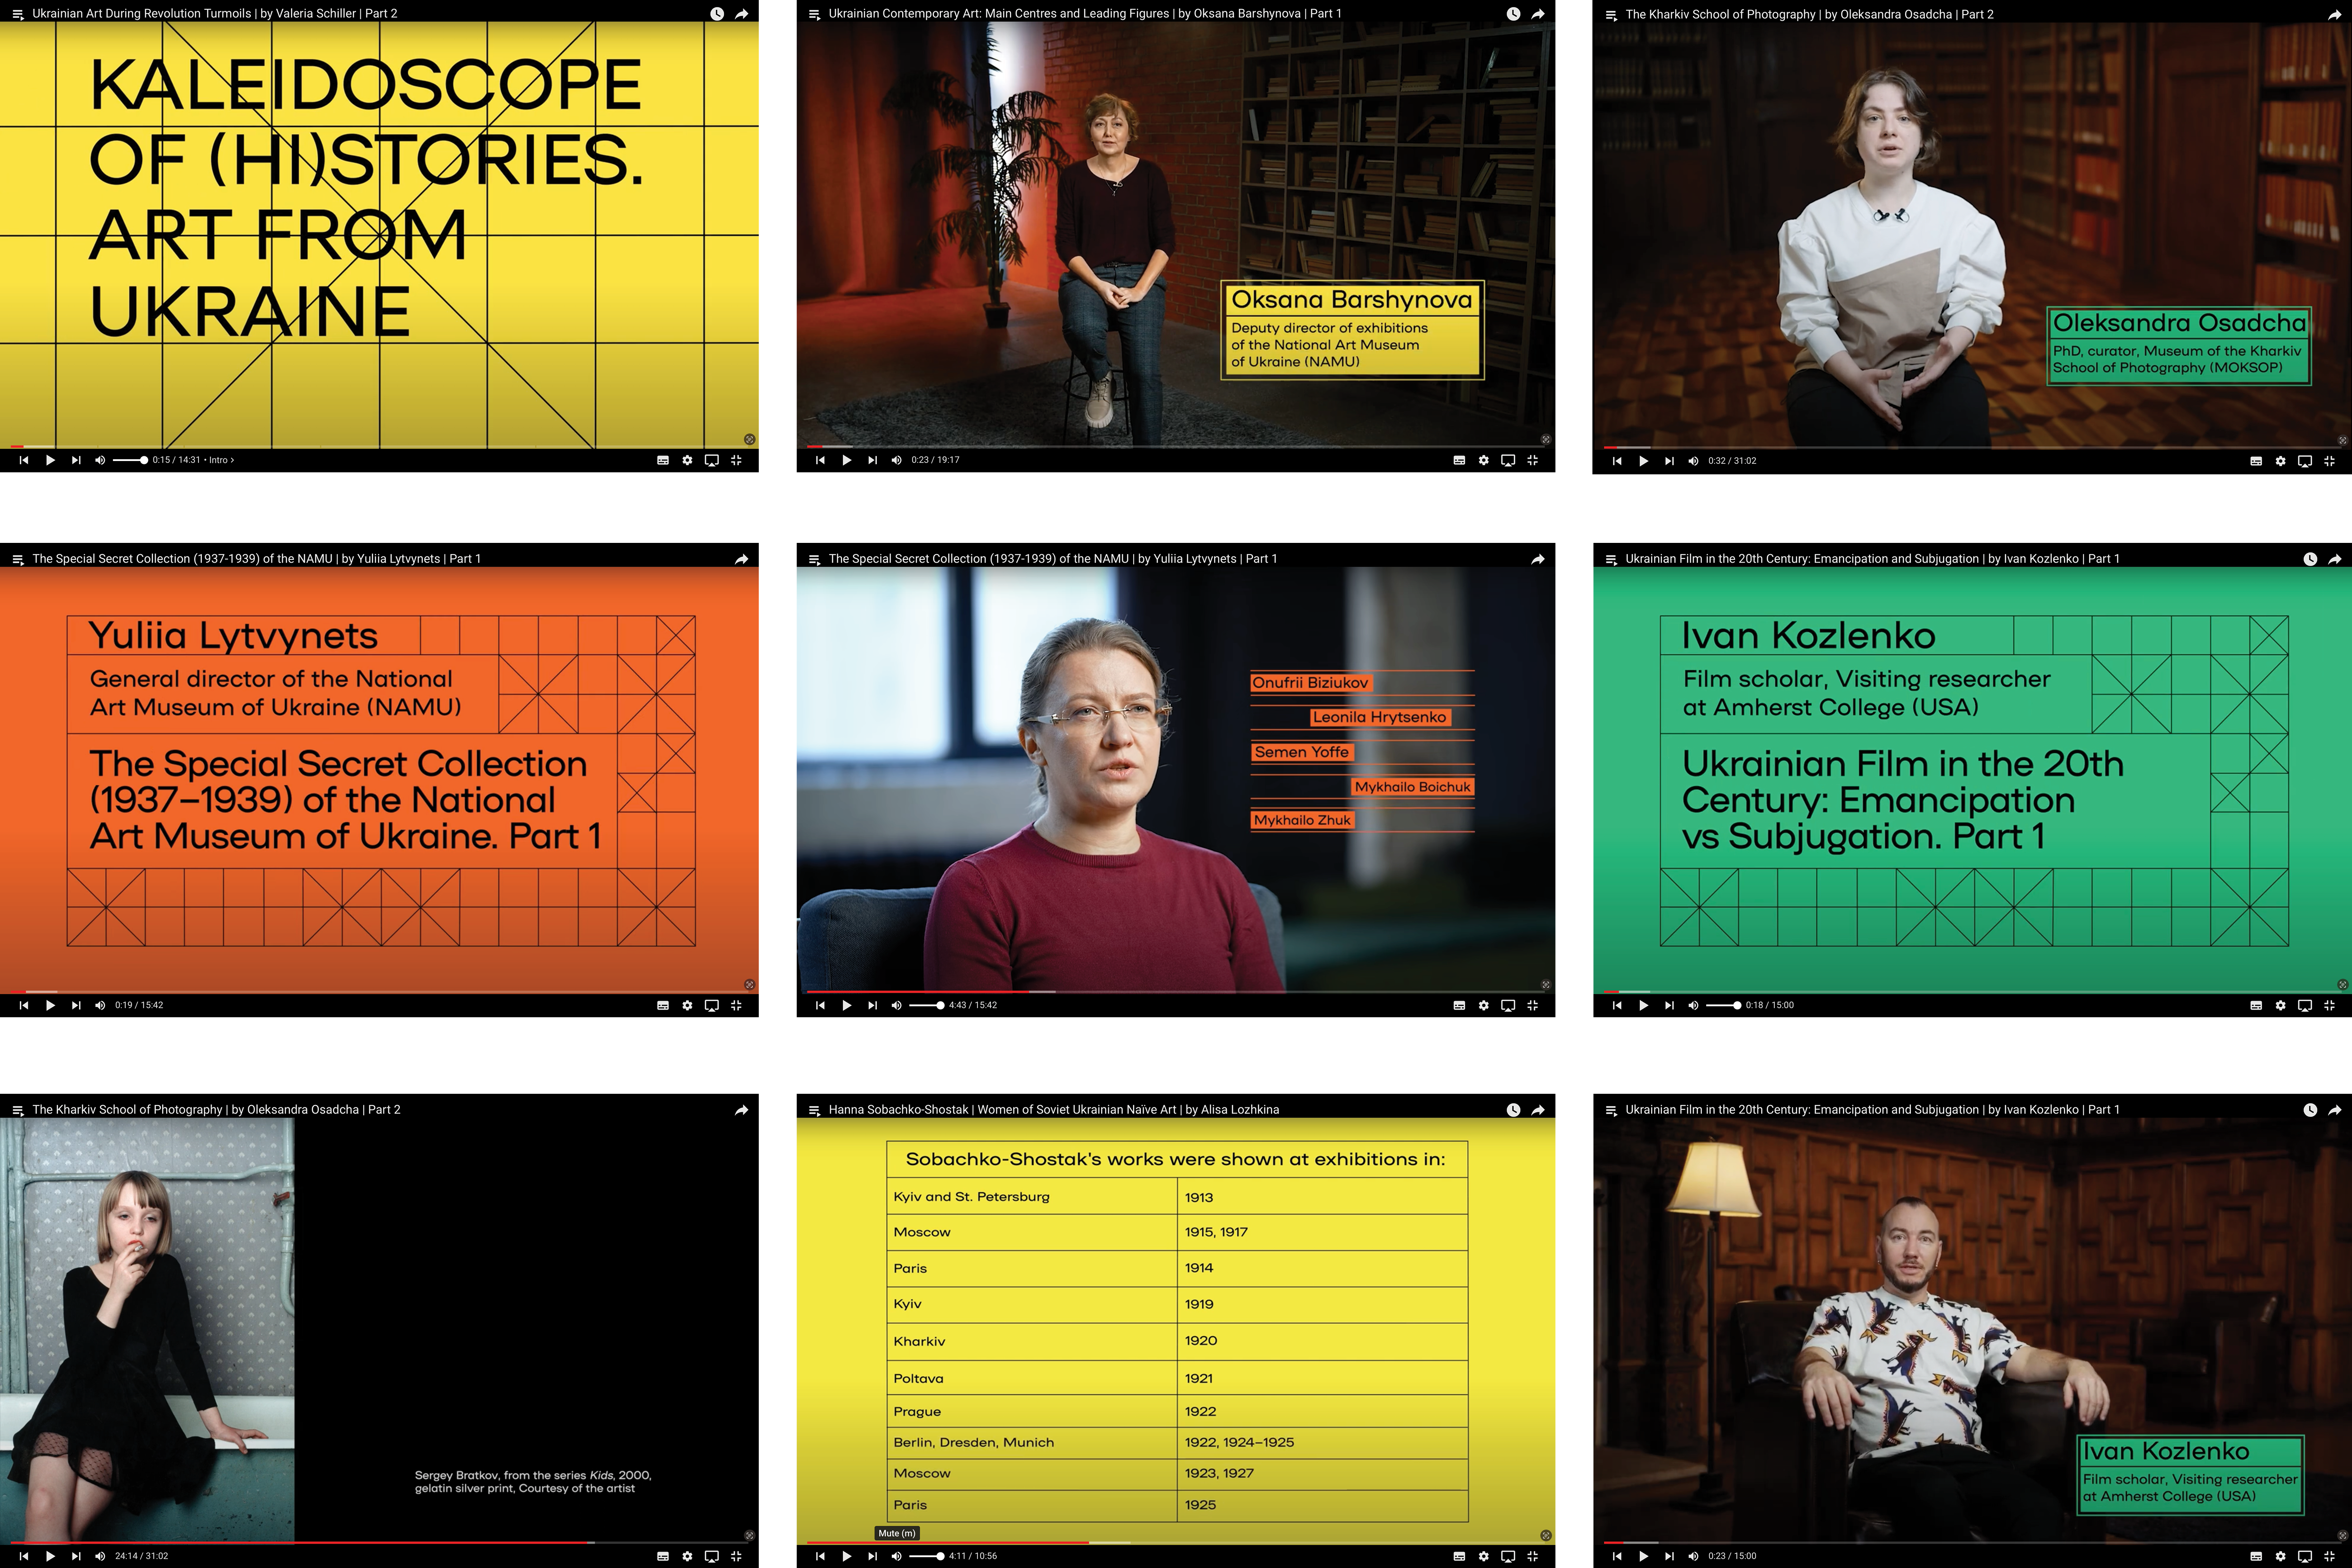2352x1568 pixels.
Task: Open title link of Kharkiv School interview video
Action: pos(1809,14)
